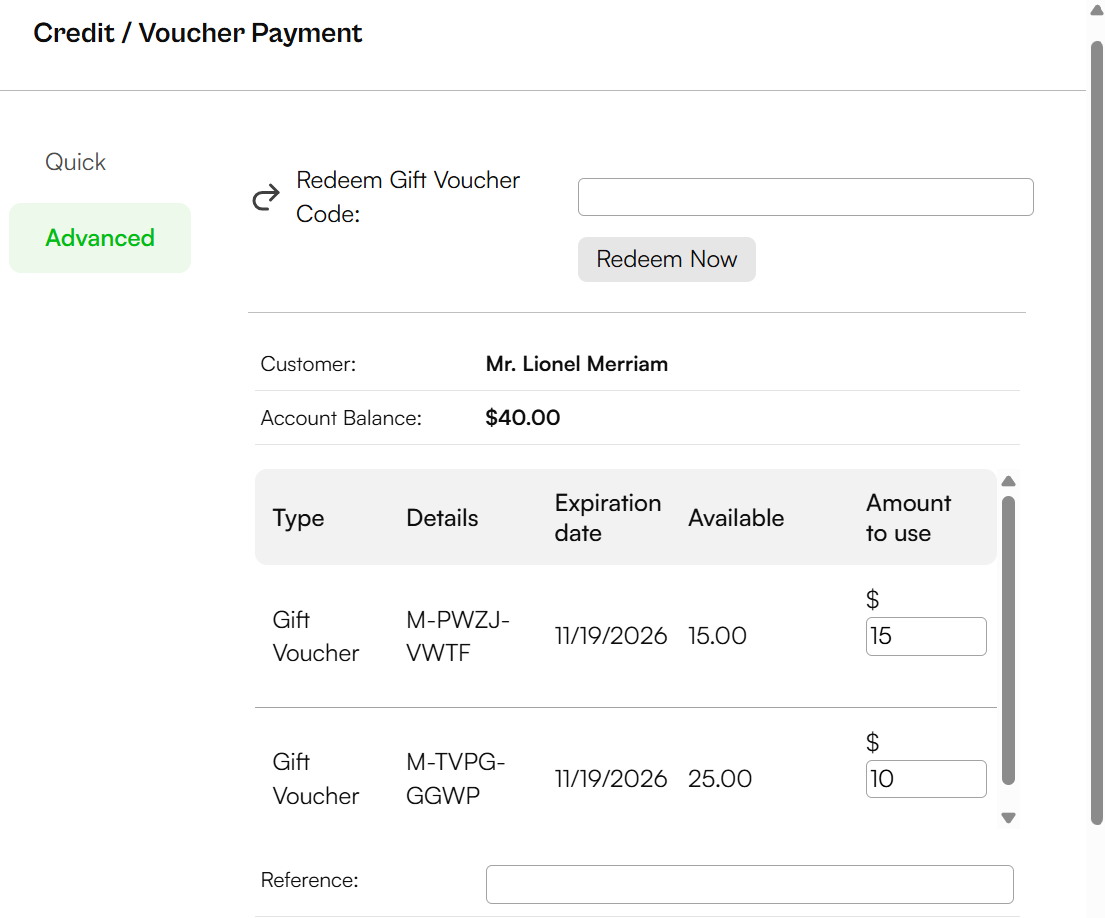Click amount field for voucher M-PWZJ-VWTF

(x=926, y=636)
